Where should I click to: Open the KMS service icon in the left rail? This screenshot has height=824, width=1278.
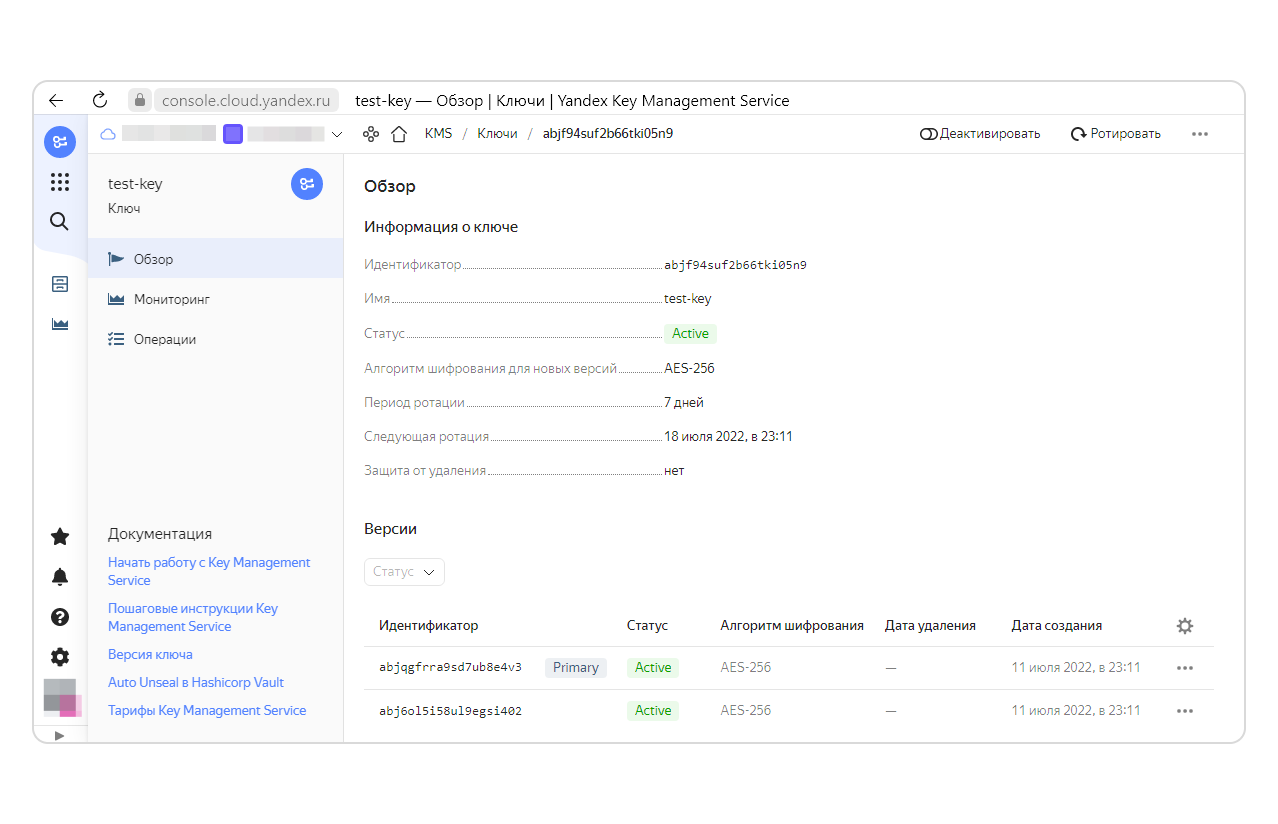[x=60, y=142]
